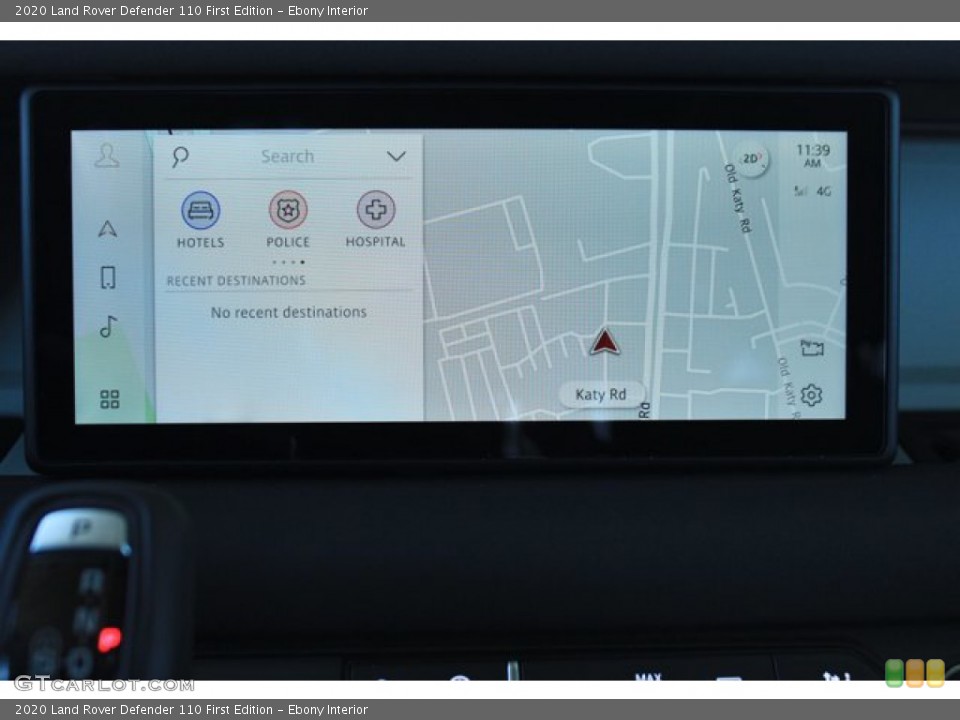
Task: Open navigation from the sidebar arrow icon
Action: coord(107,229)
